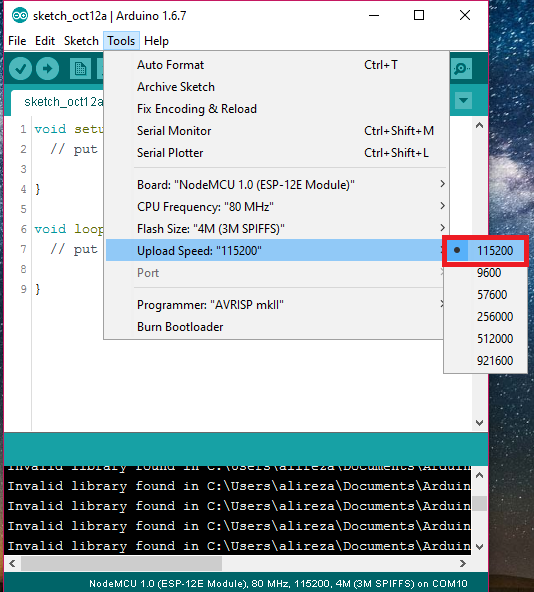Click editor scrollbar up arrow
534x592 pixels.
coord(480,125)
